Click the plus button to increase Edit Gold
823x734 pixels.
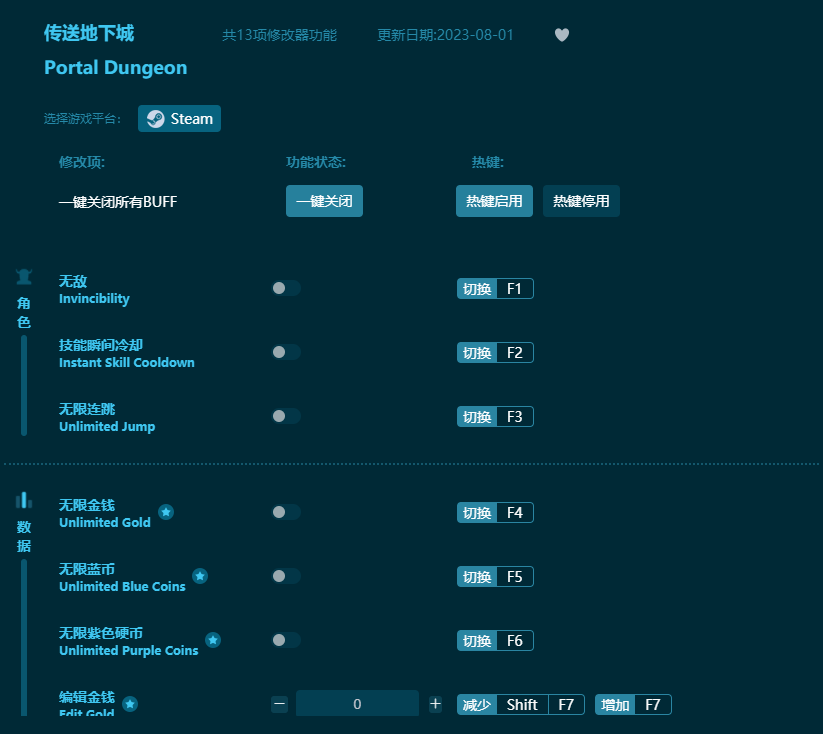tap(435, 703)
